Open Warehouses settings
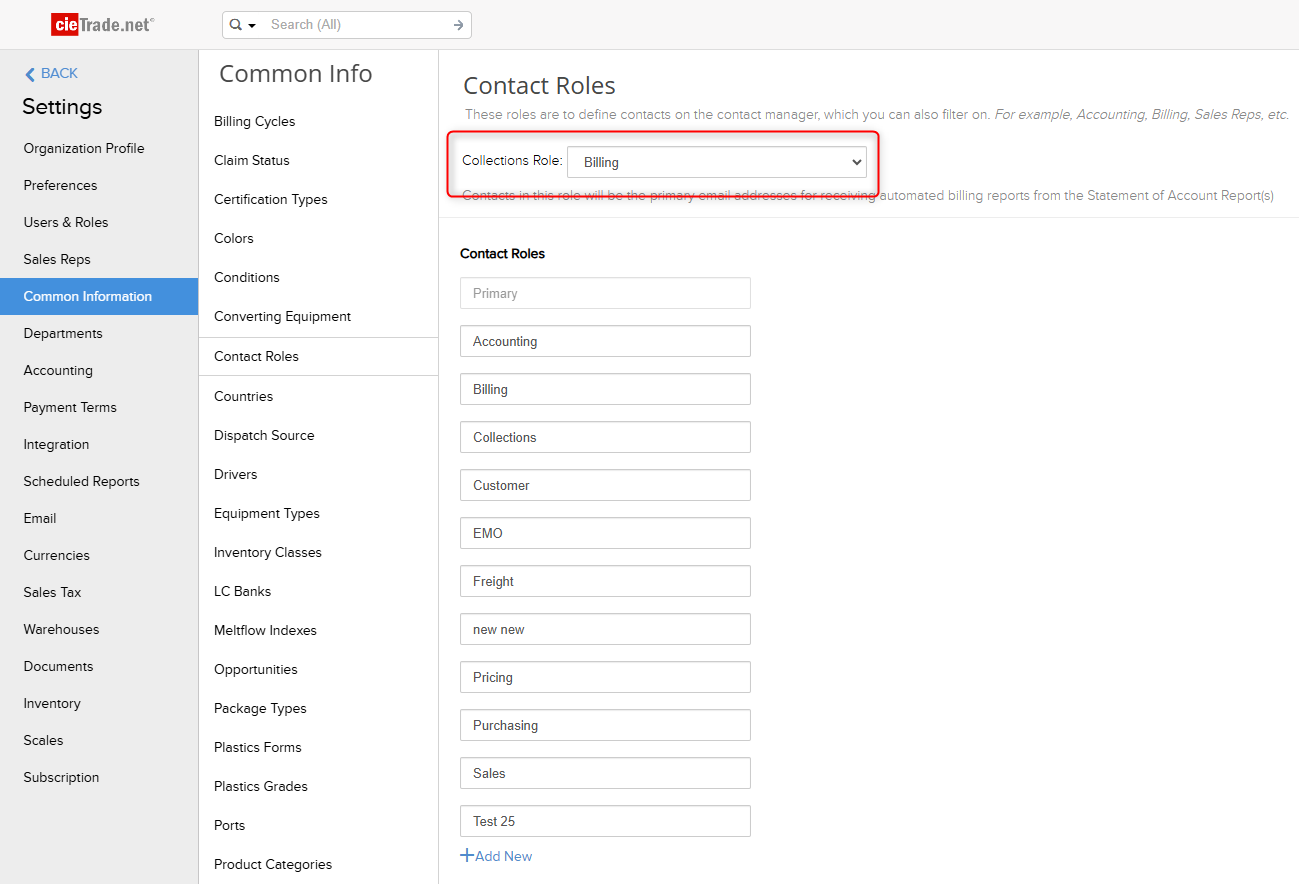Screen dimensions: 1299x884 click(61, 629)
